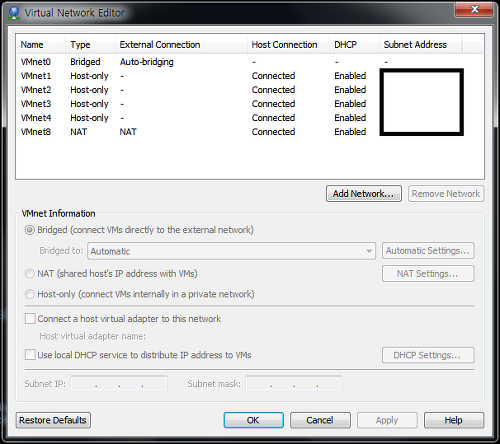Viewport: 500px width, 444px height.
Task: Click the Virtual Network Editor title icon
Action: (14, 13)
